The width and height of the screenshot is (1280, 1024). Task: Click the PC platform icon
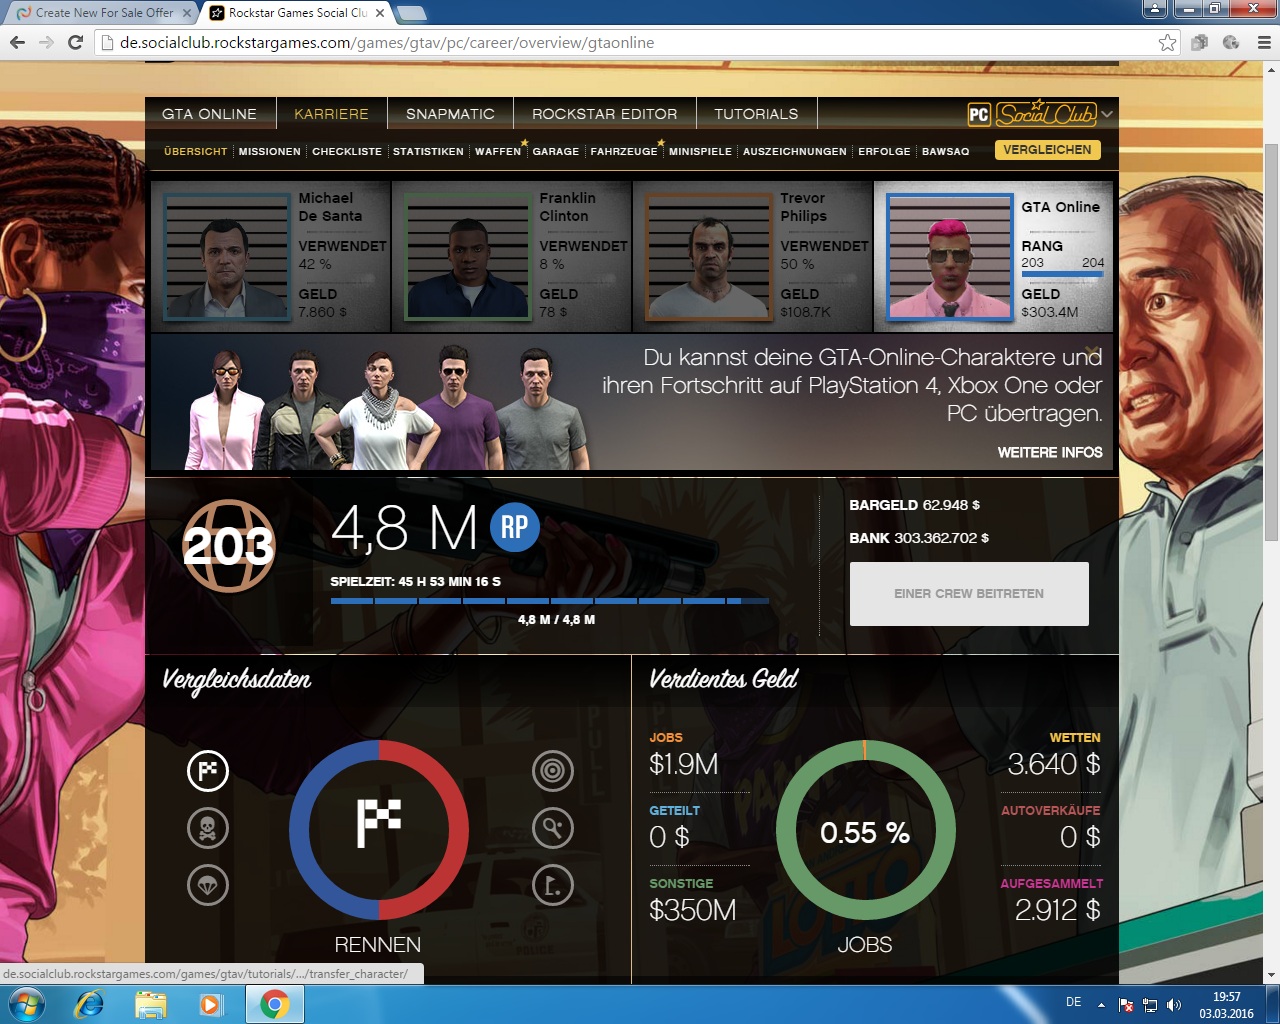pyautogui.click(x=979, y=114)
